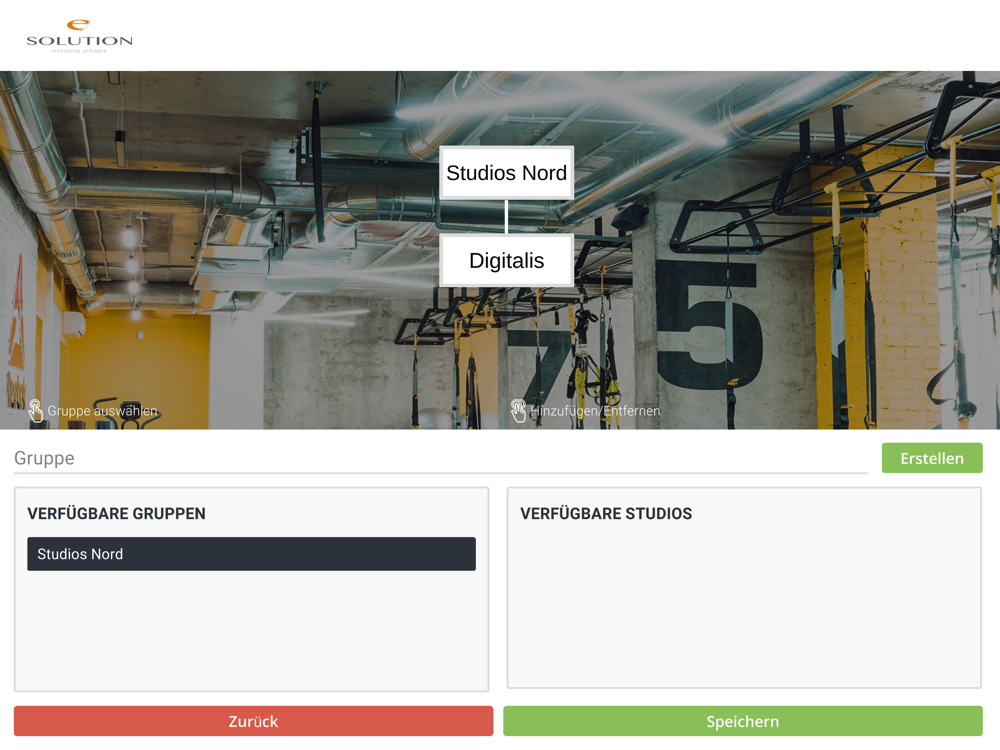Click the Hinzufügen/Entfernen hint text

click(595, 411)
